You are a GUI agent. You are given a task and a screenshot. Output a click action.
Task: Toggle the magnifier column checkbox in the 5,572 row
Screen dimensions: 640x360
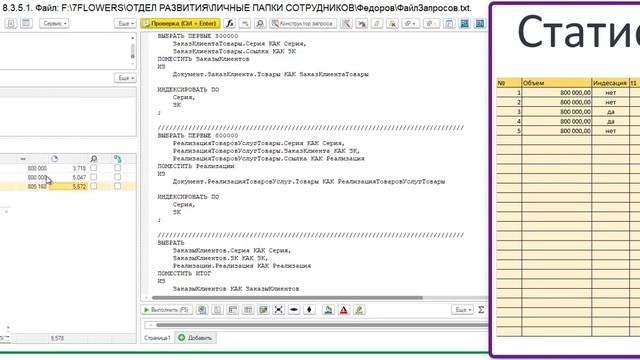coord(93,186)
